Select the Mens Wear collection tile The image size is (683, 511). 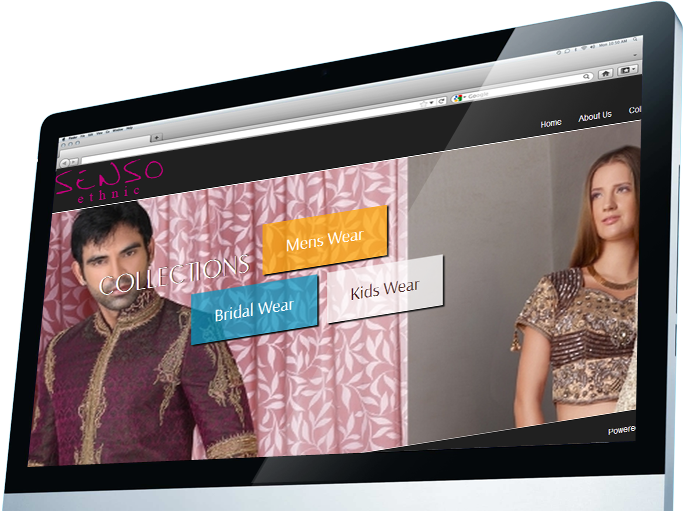pos(324,240)
